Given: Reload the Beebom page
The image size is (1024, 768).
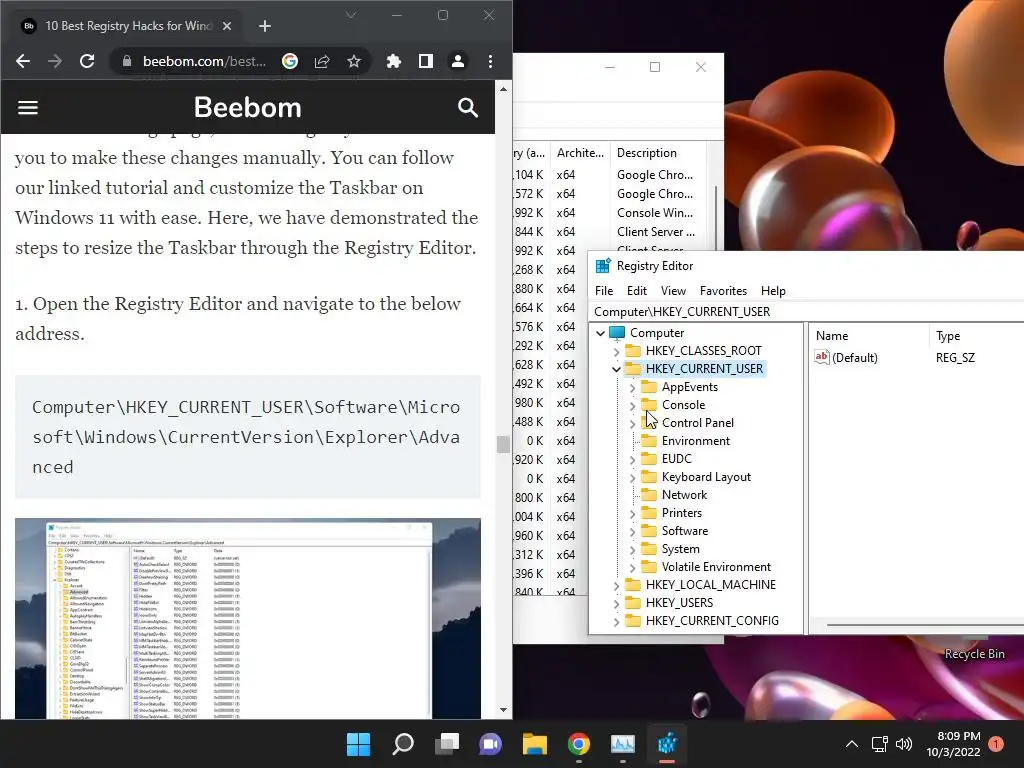Looking at the screenshot, I should pos(87,61).
